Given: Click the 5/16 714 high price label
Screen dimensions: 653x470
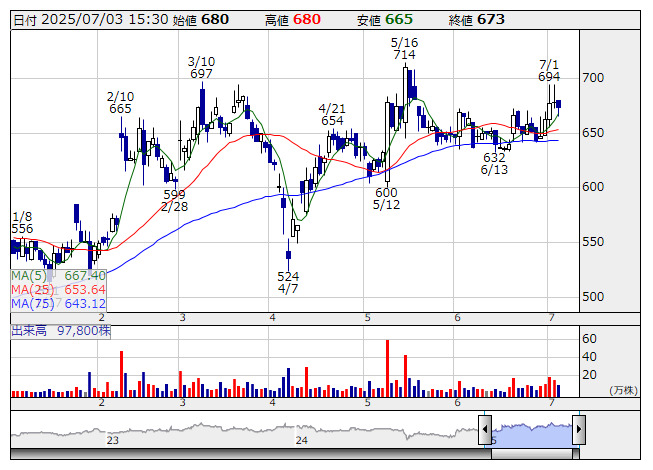Looking at the screenshot, I should click(404, 49).
